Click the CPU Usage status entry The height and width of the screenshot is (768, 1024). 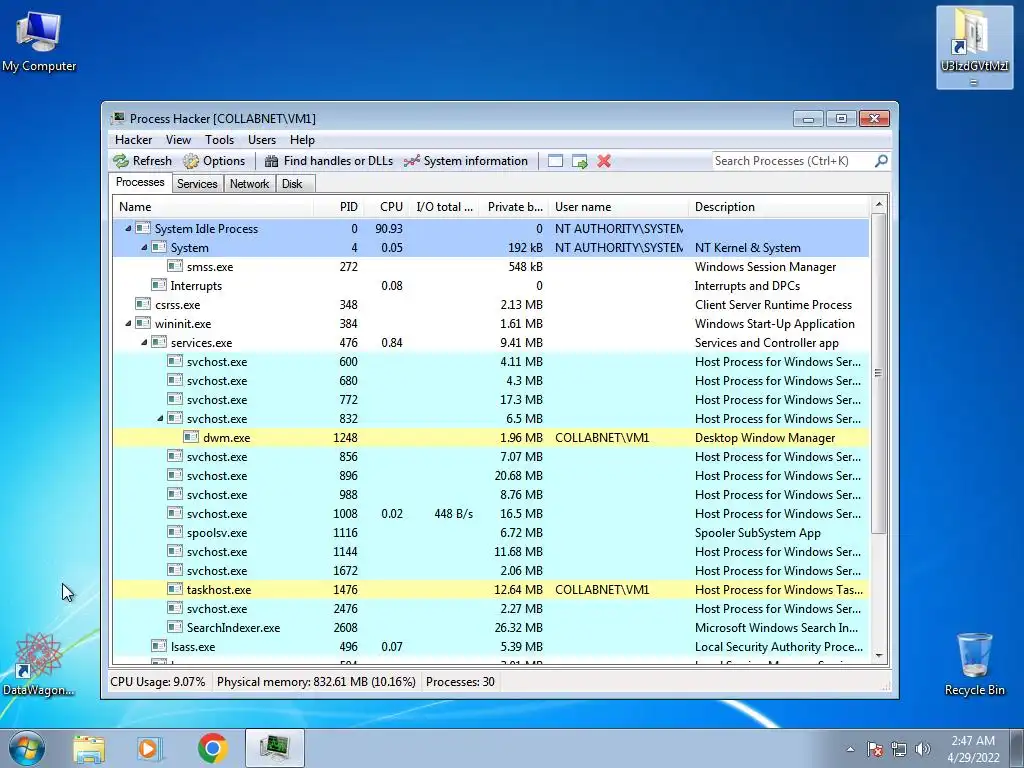(157, 682)
